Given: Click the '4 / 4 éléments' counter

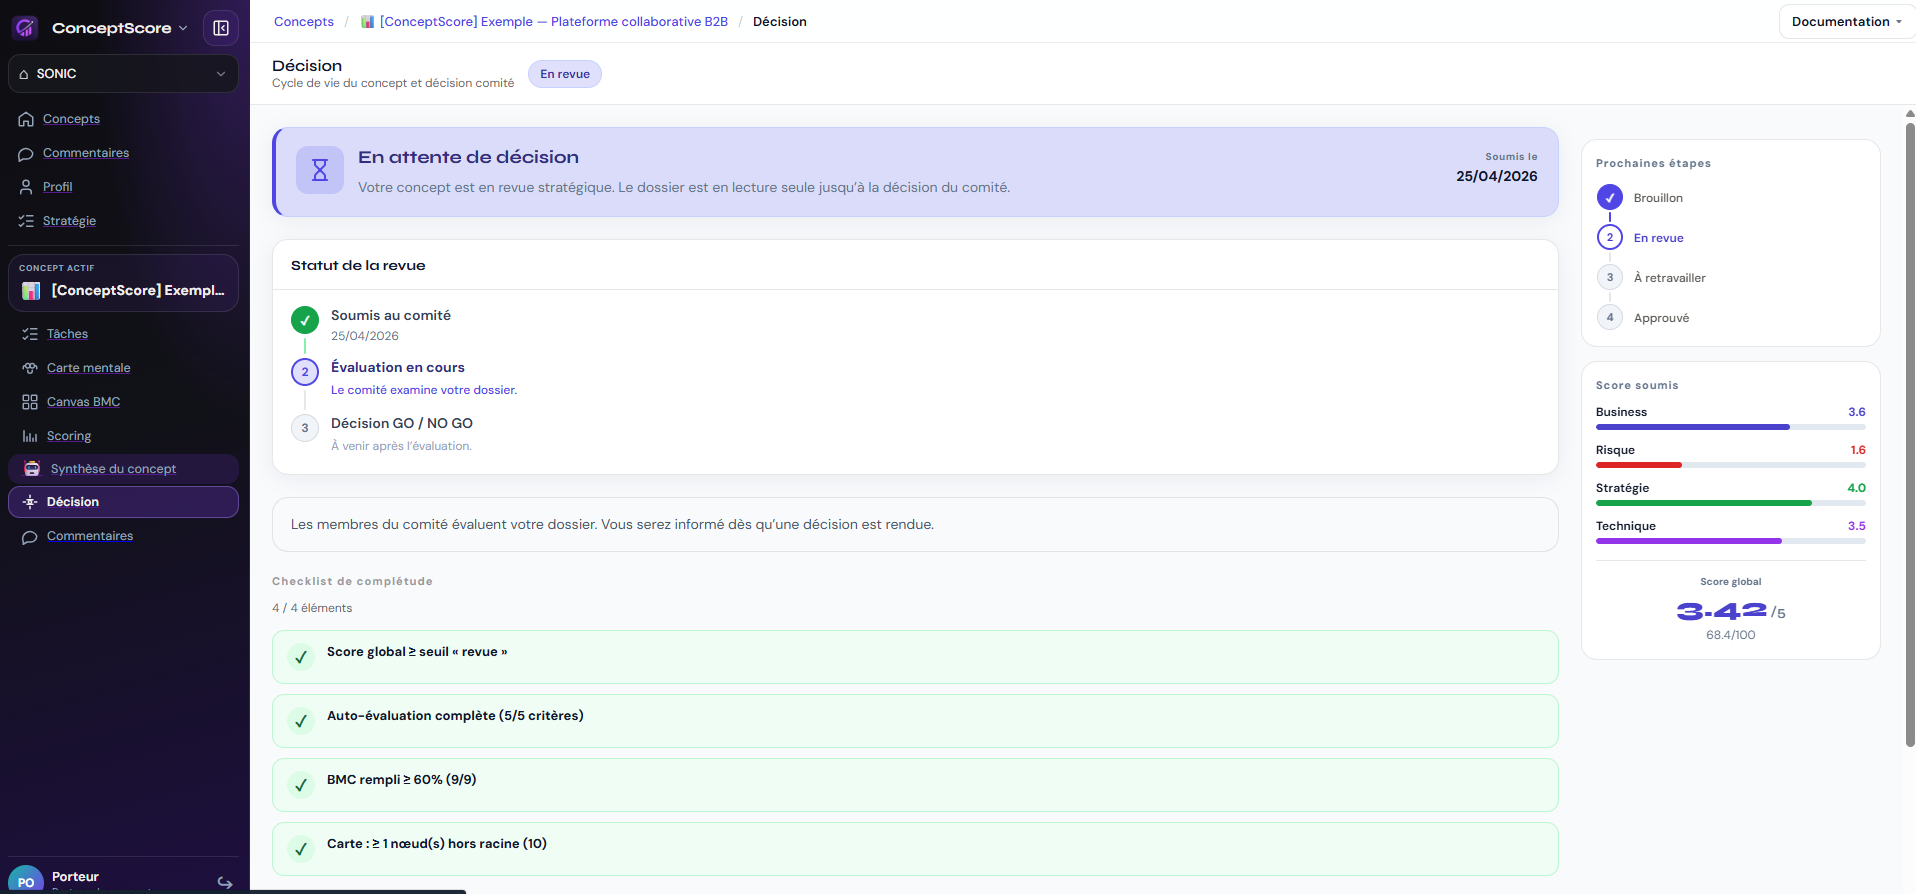Looking at the screenshot, I should click(x=312, y=608).
